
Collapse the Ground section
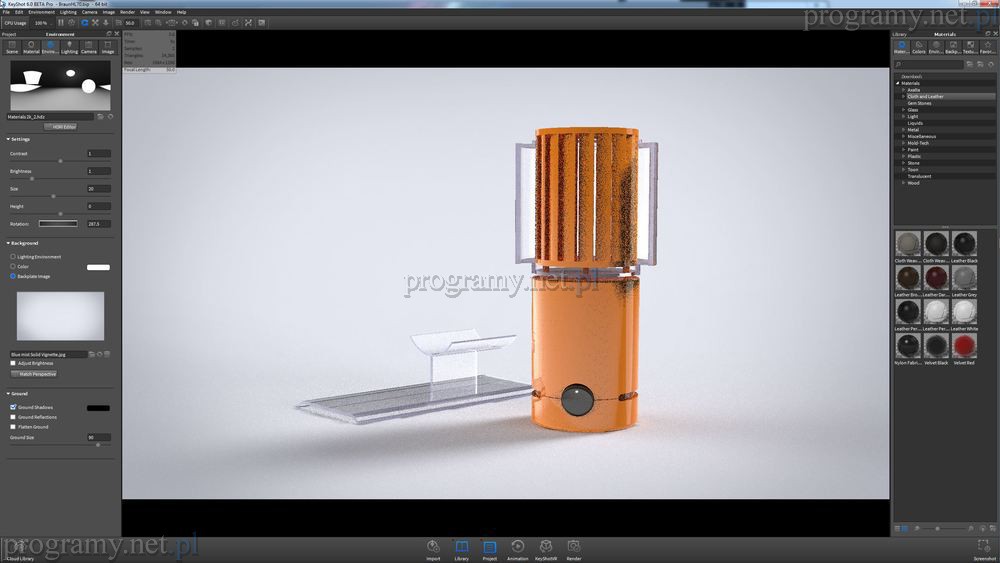8,394
